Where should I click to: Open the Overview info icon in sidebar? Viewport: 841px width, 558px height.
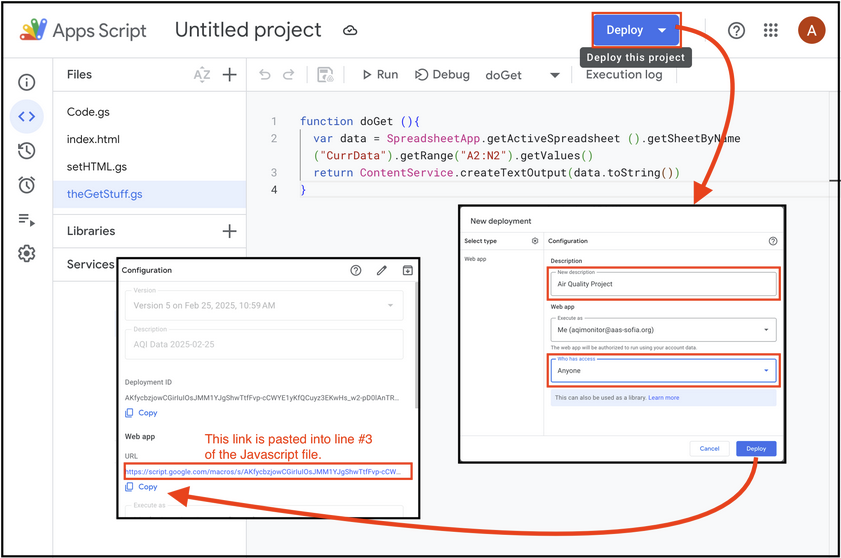(27, 82)
